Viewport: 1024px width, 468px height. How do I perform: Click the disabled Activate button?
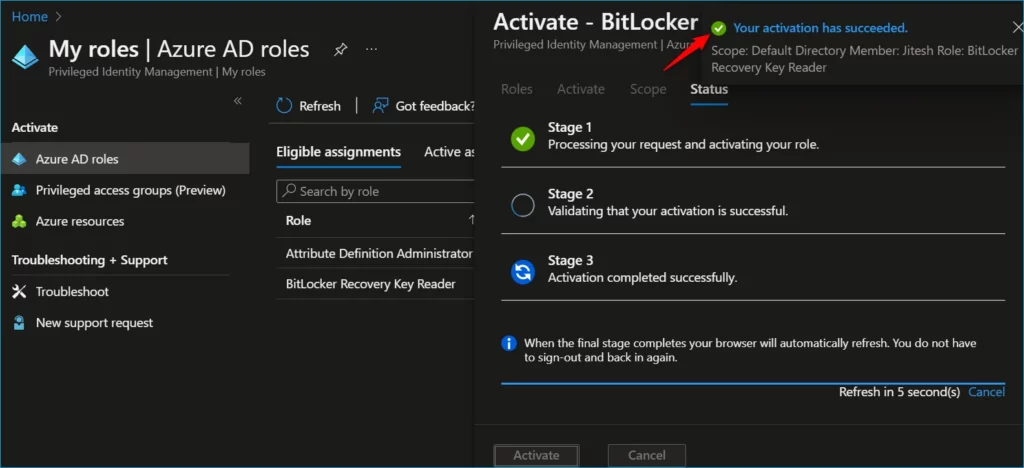click(536, 455)
